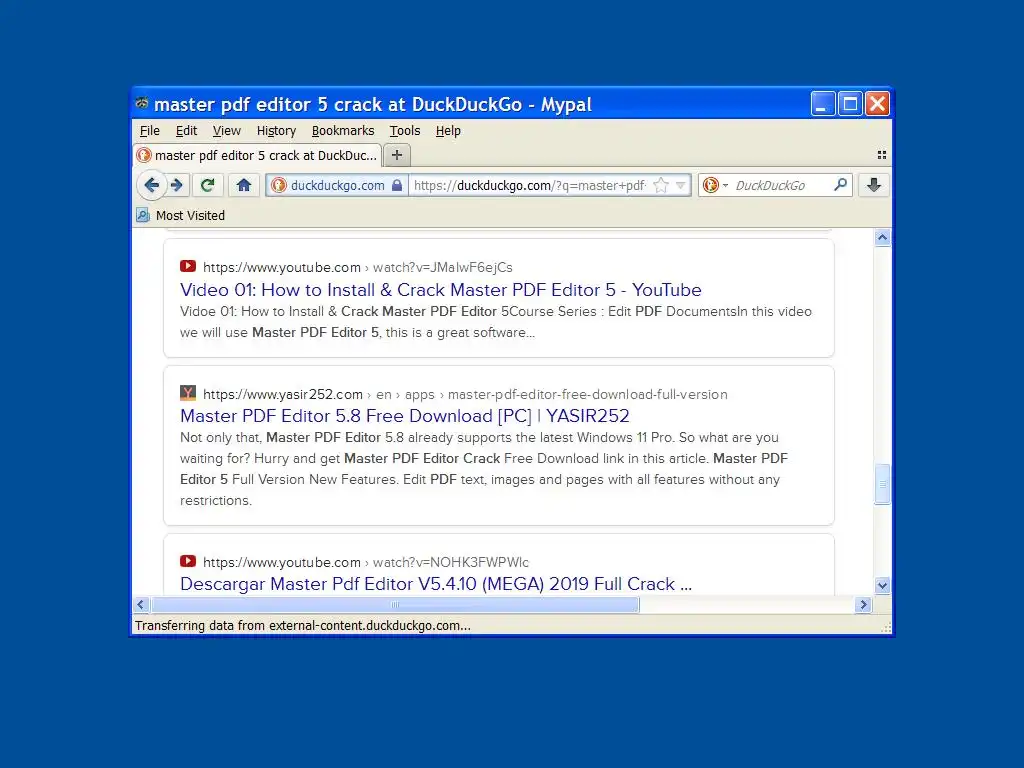Click snippet text 'Not only that, Master PDF Editor'
The height and width of the screenshot is (768, 1024).
click(x=280, y=438)
